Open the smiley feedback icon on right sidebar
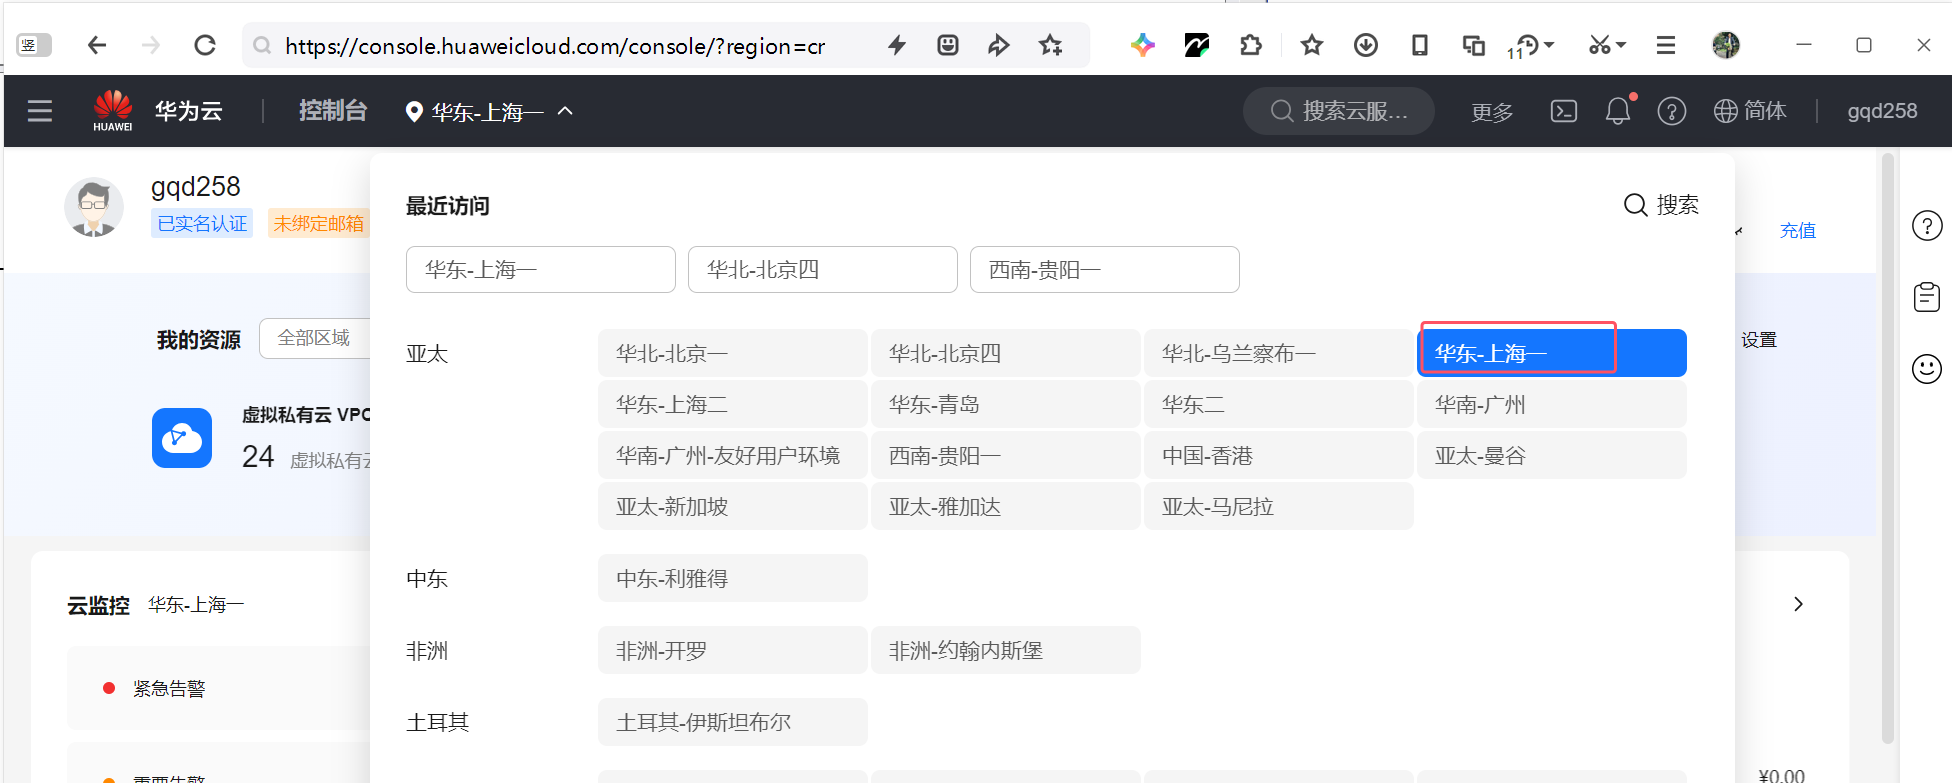Image resolution: width=1952 pixels, height=783 pixels. 1927,369
